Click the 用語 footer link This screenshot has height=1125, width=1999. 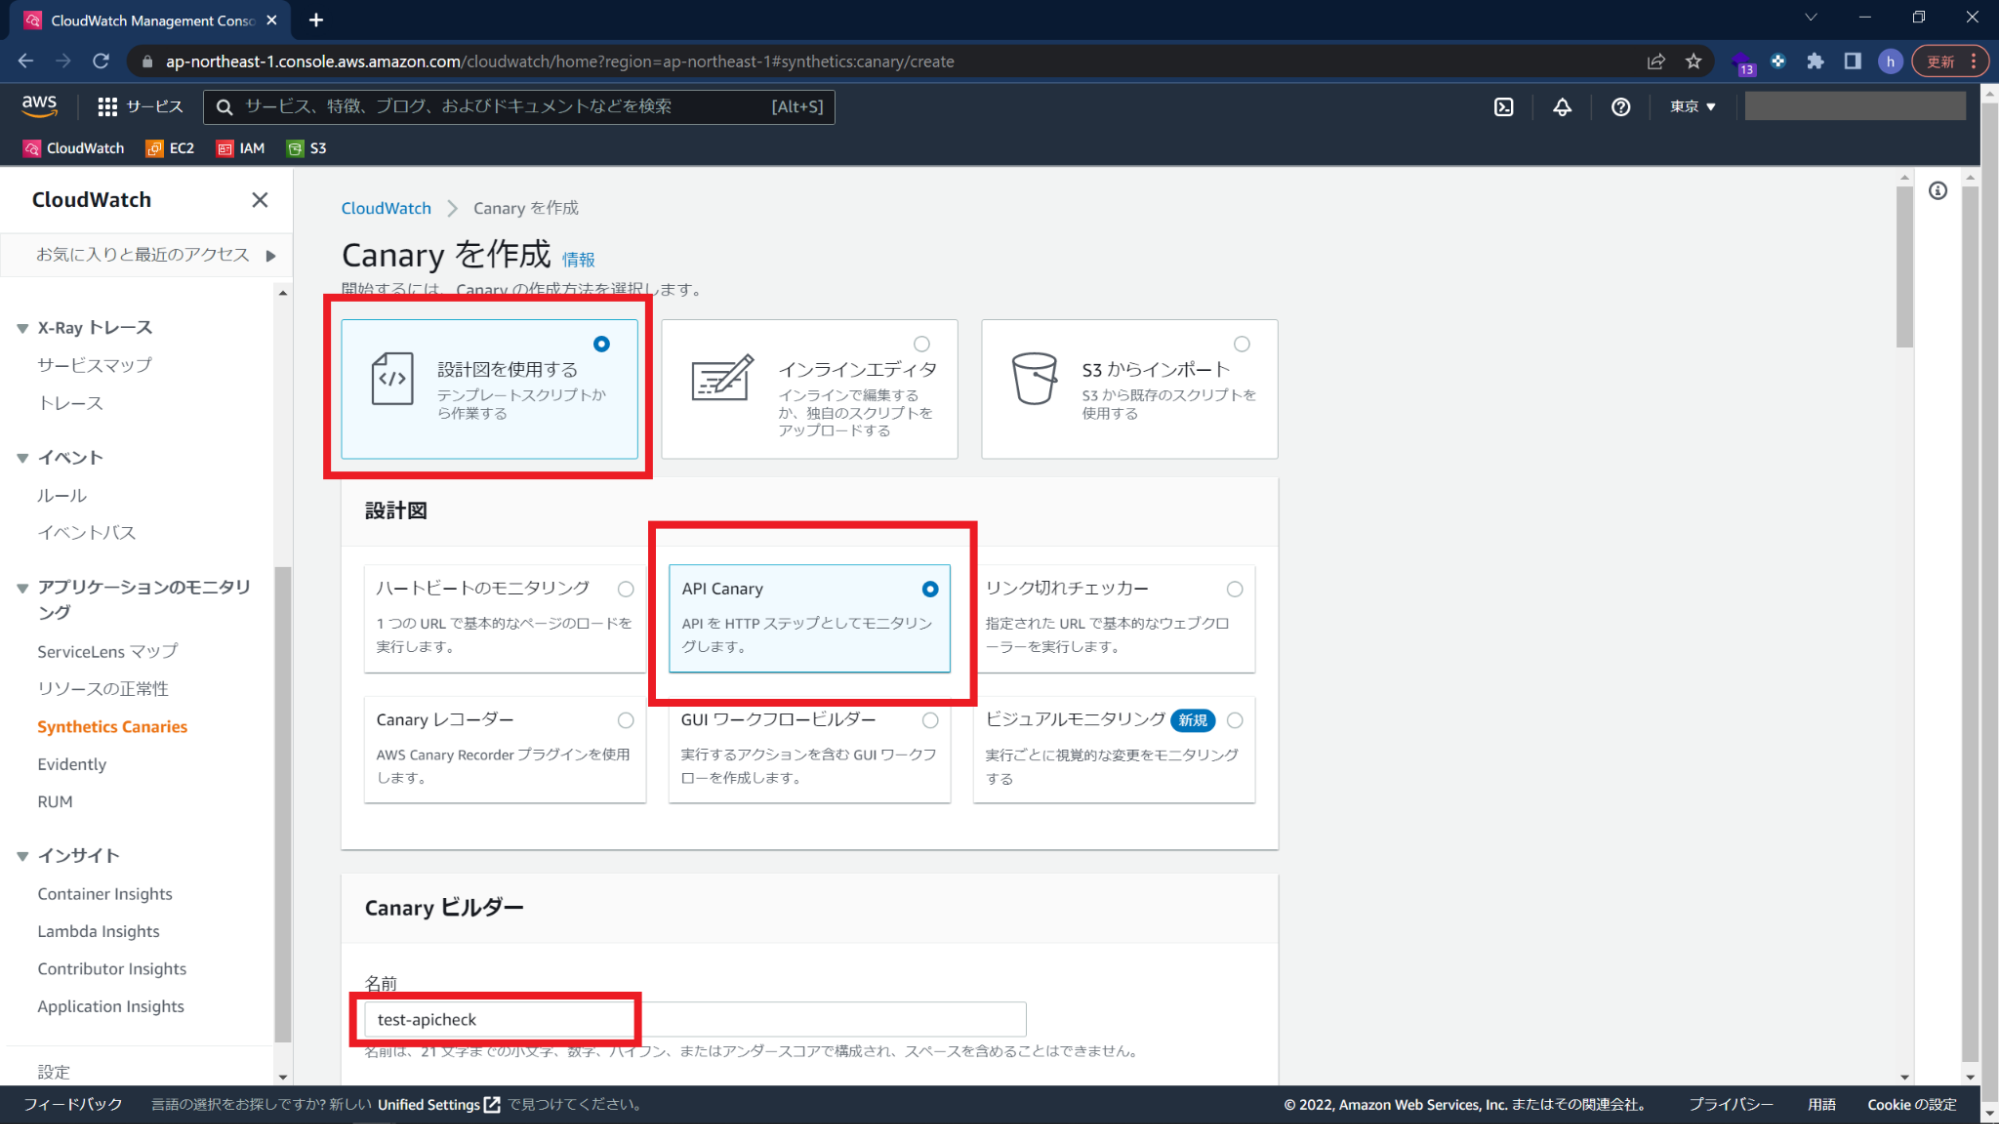click(x=1822, y=1105)
